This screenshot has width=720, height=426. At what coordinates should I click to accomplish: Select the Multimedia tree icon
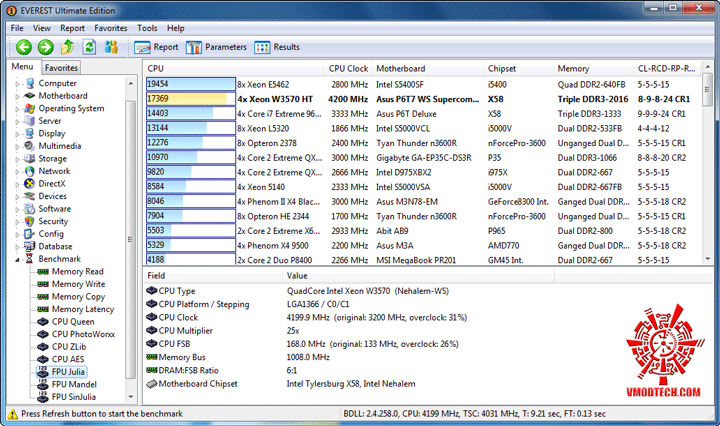pos(30,146)
